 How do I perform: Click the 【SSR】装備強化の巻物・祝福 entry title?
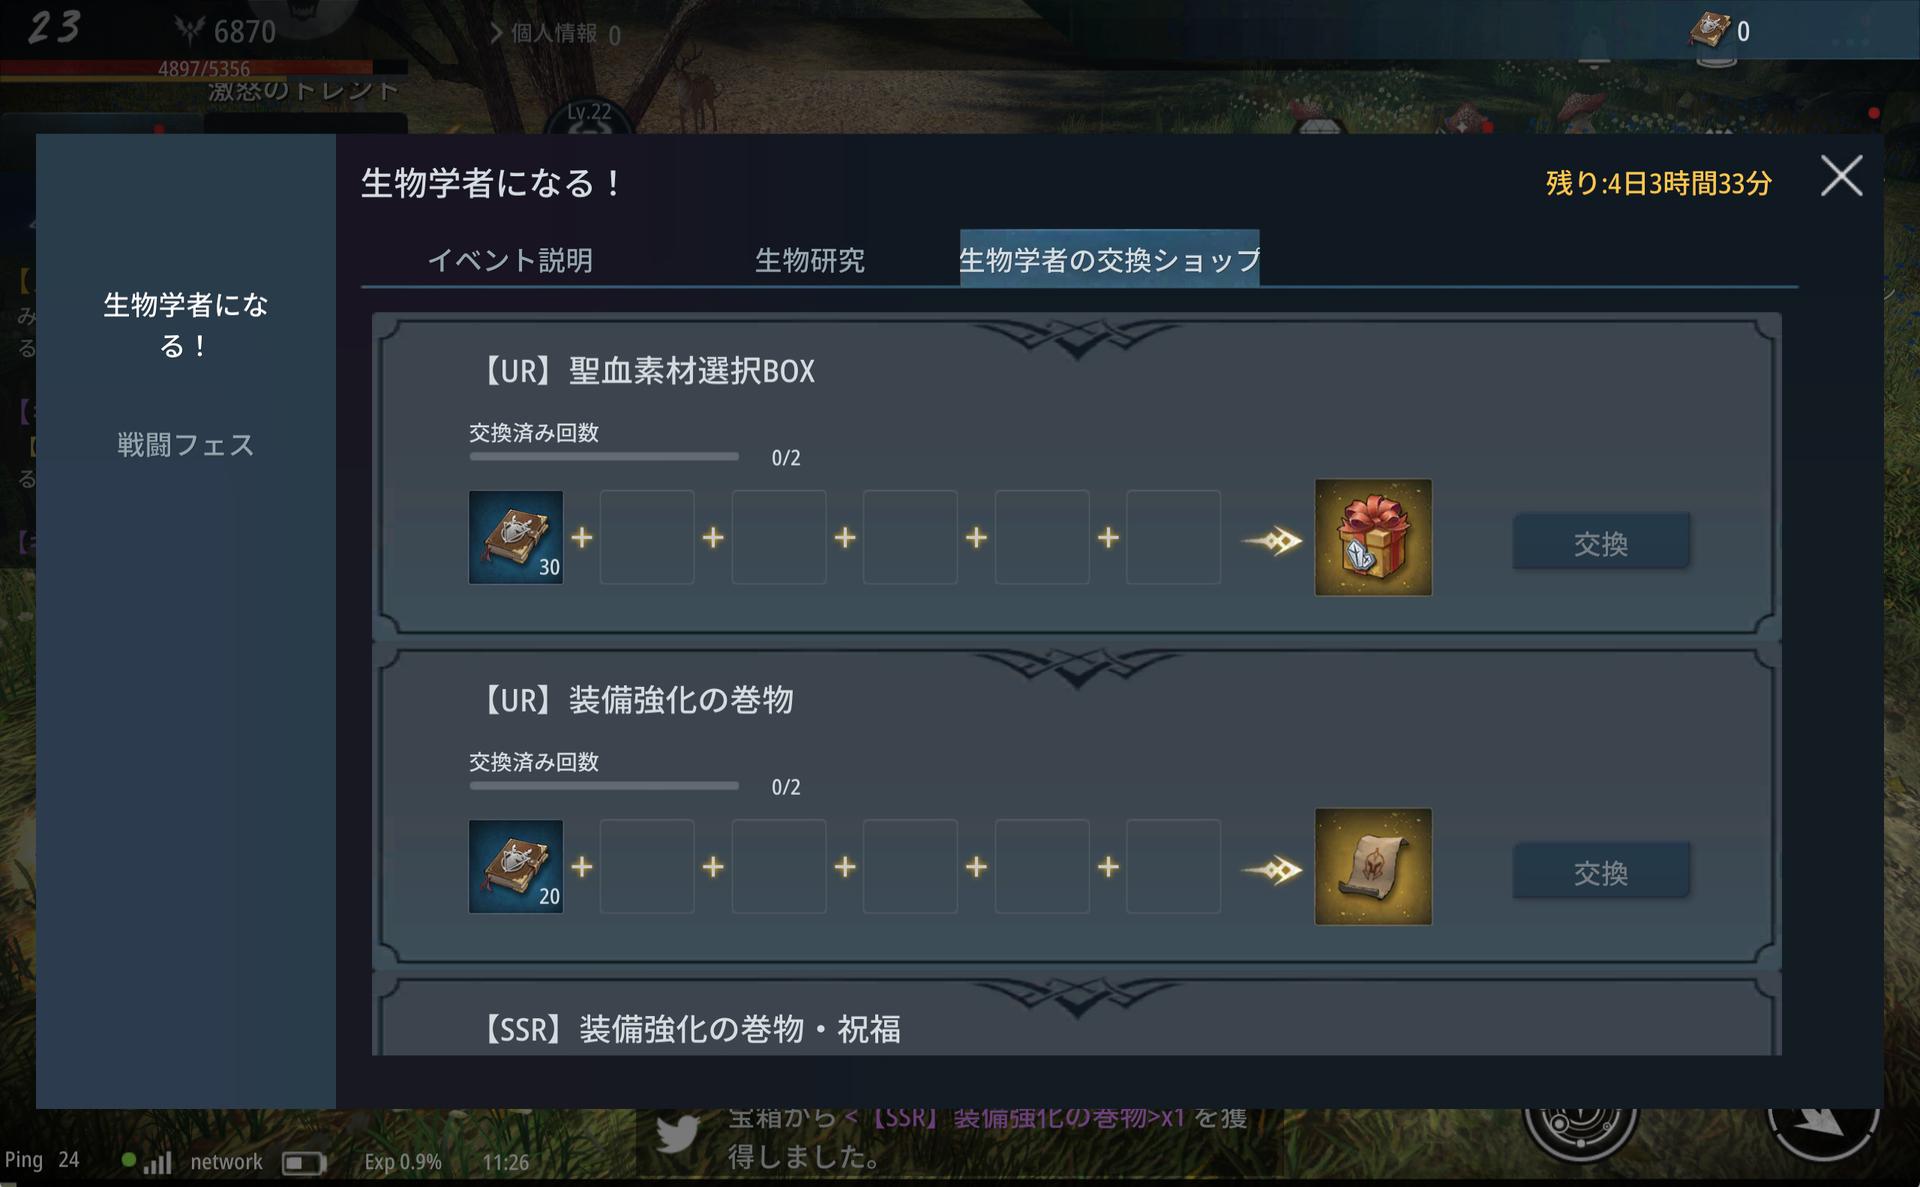click(690, 1028)
